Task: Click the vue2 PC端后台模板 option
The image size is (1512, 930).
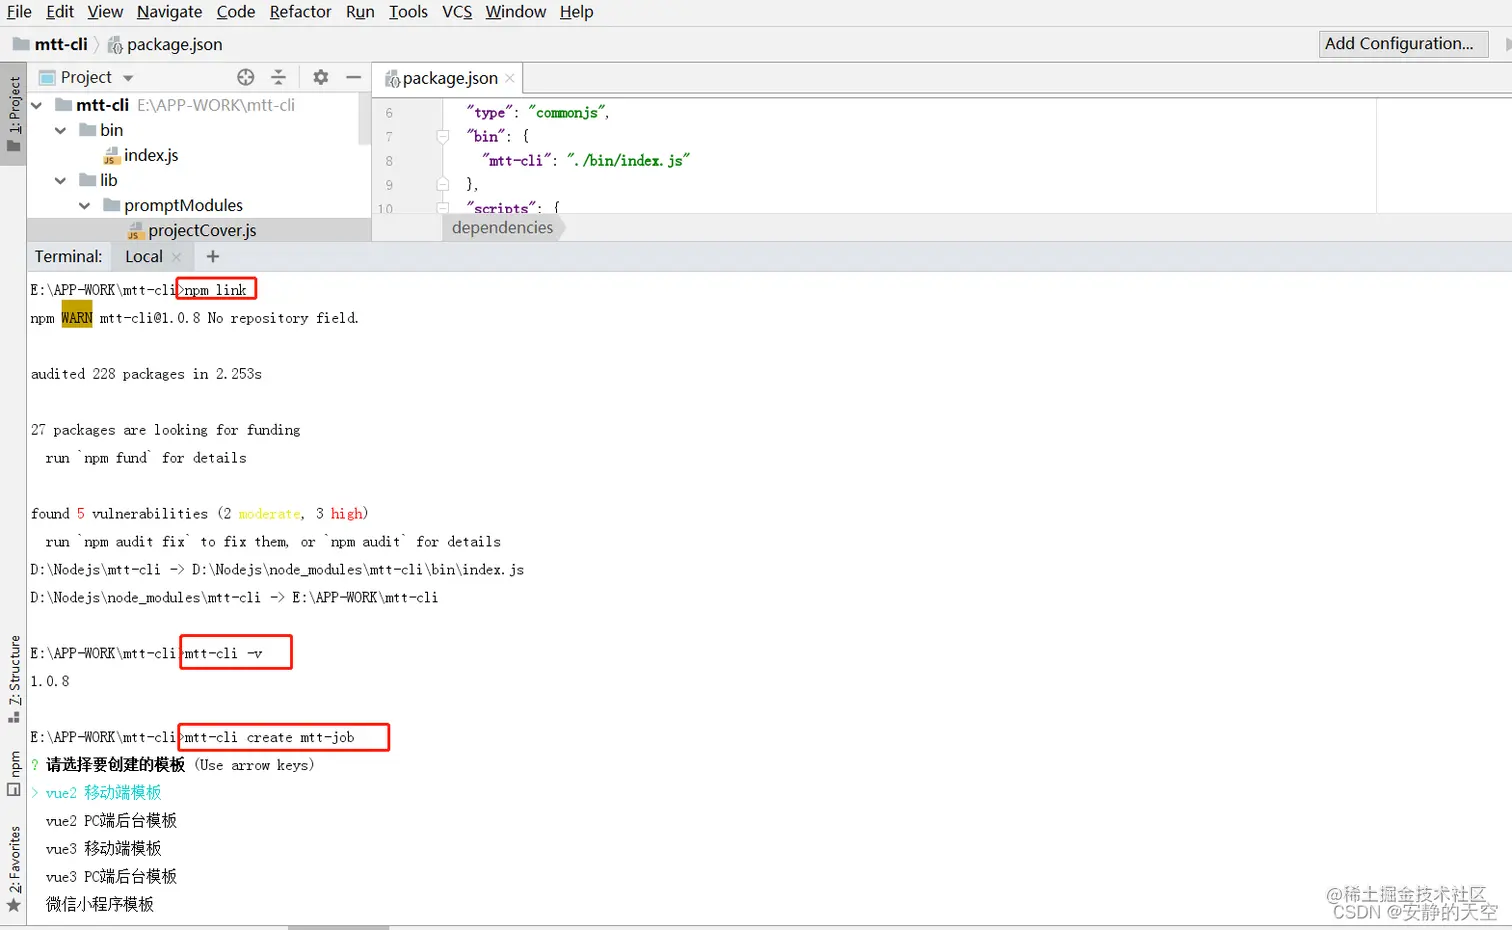Action: [112, 821]
